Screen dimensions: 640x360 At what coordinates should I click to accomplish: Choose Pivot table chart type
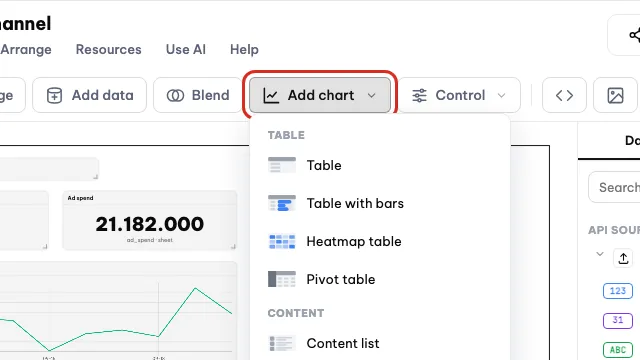point(380,279)
